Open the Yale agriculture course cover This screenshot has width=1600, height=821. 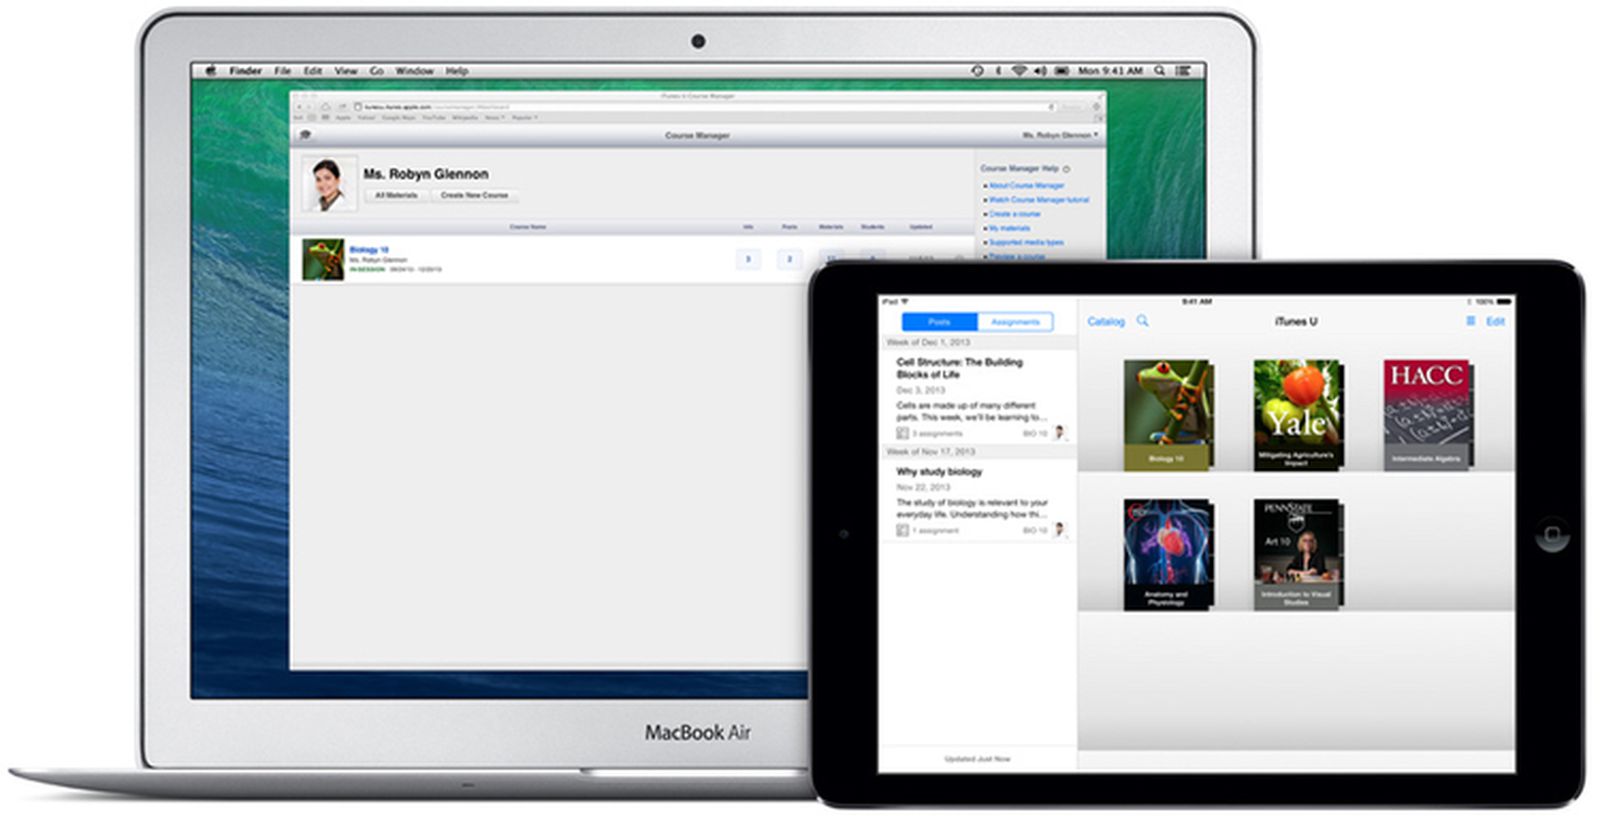[1296, 414]
